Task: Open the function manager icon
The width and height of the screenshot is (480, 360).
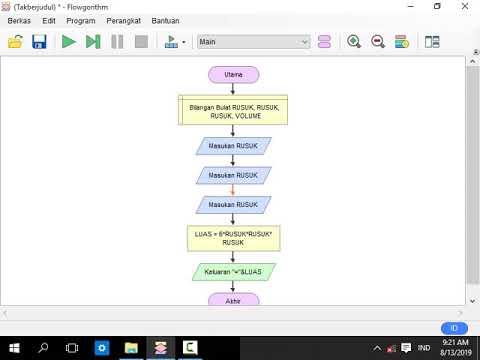Action: click(324, 42)
